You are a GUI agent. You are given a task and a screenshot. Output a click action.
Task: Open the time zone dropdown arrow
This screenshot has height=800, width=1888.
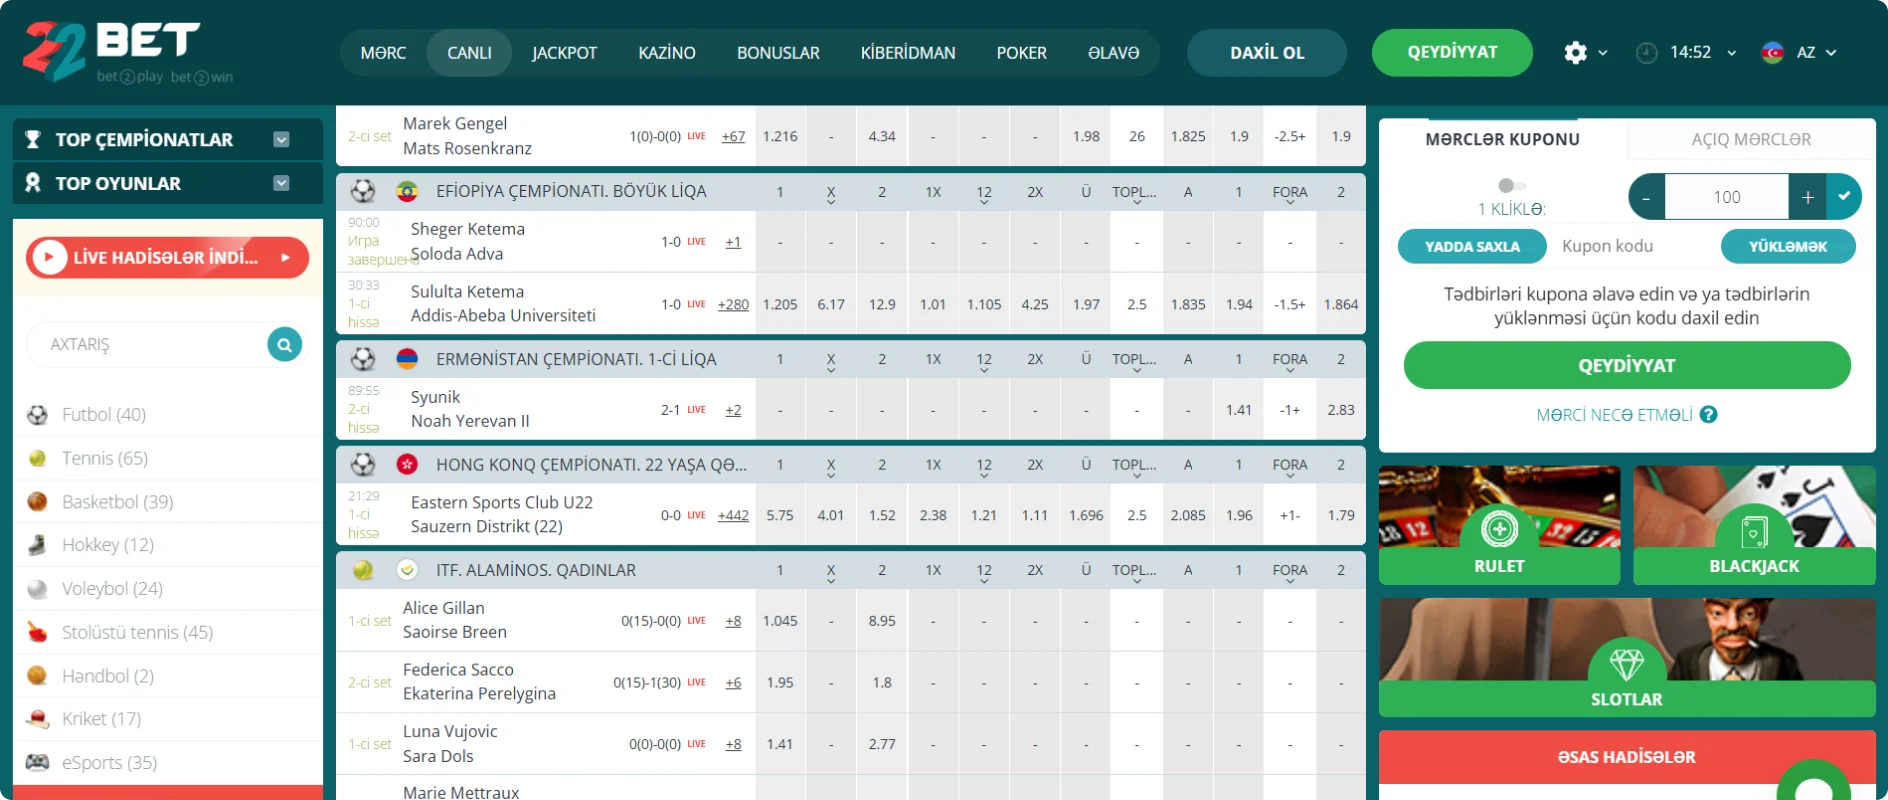[x=1732, y=53]
